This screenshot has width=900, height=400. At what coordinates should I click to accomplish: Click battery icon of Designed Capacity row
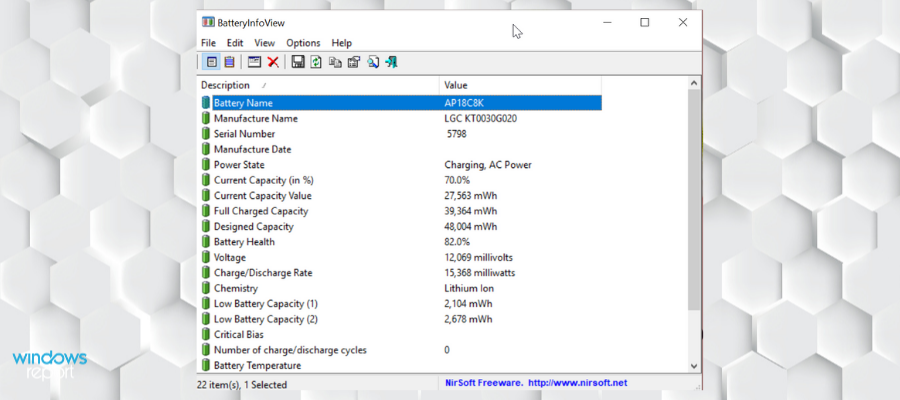click(206, 226)
